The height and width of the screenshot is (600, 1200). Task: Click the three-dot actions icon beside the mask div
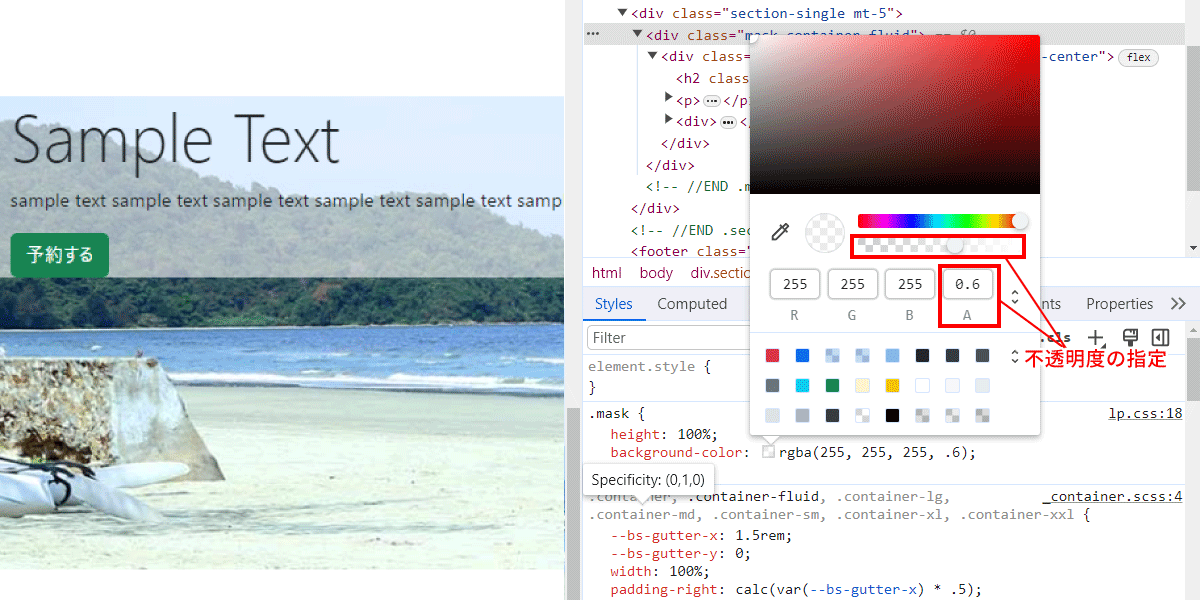tap(593, 34)
